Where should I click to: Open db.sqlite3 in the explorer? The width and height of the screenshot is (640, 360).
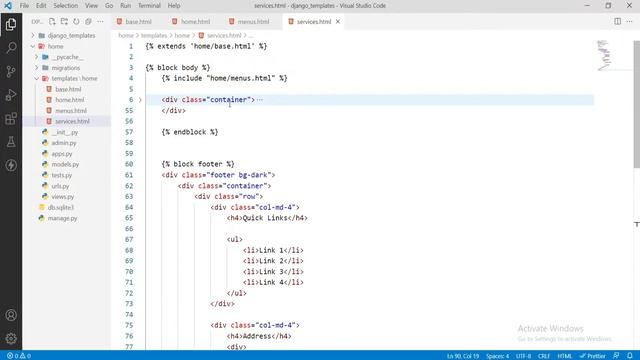point(61,207)
